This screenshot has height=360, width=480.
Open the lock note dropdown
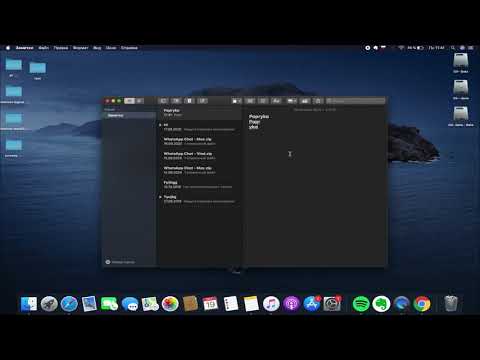point(237,101)
